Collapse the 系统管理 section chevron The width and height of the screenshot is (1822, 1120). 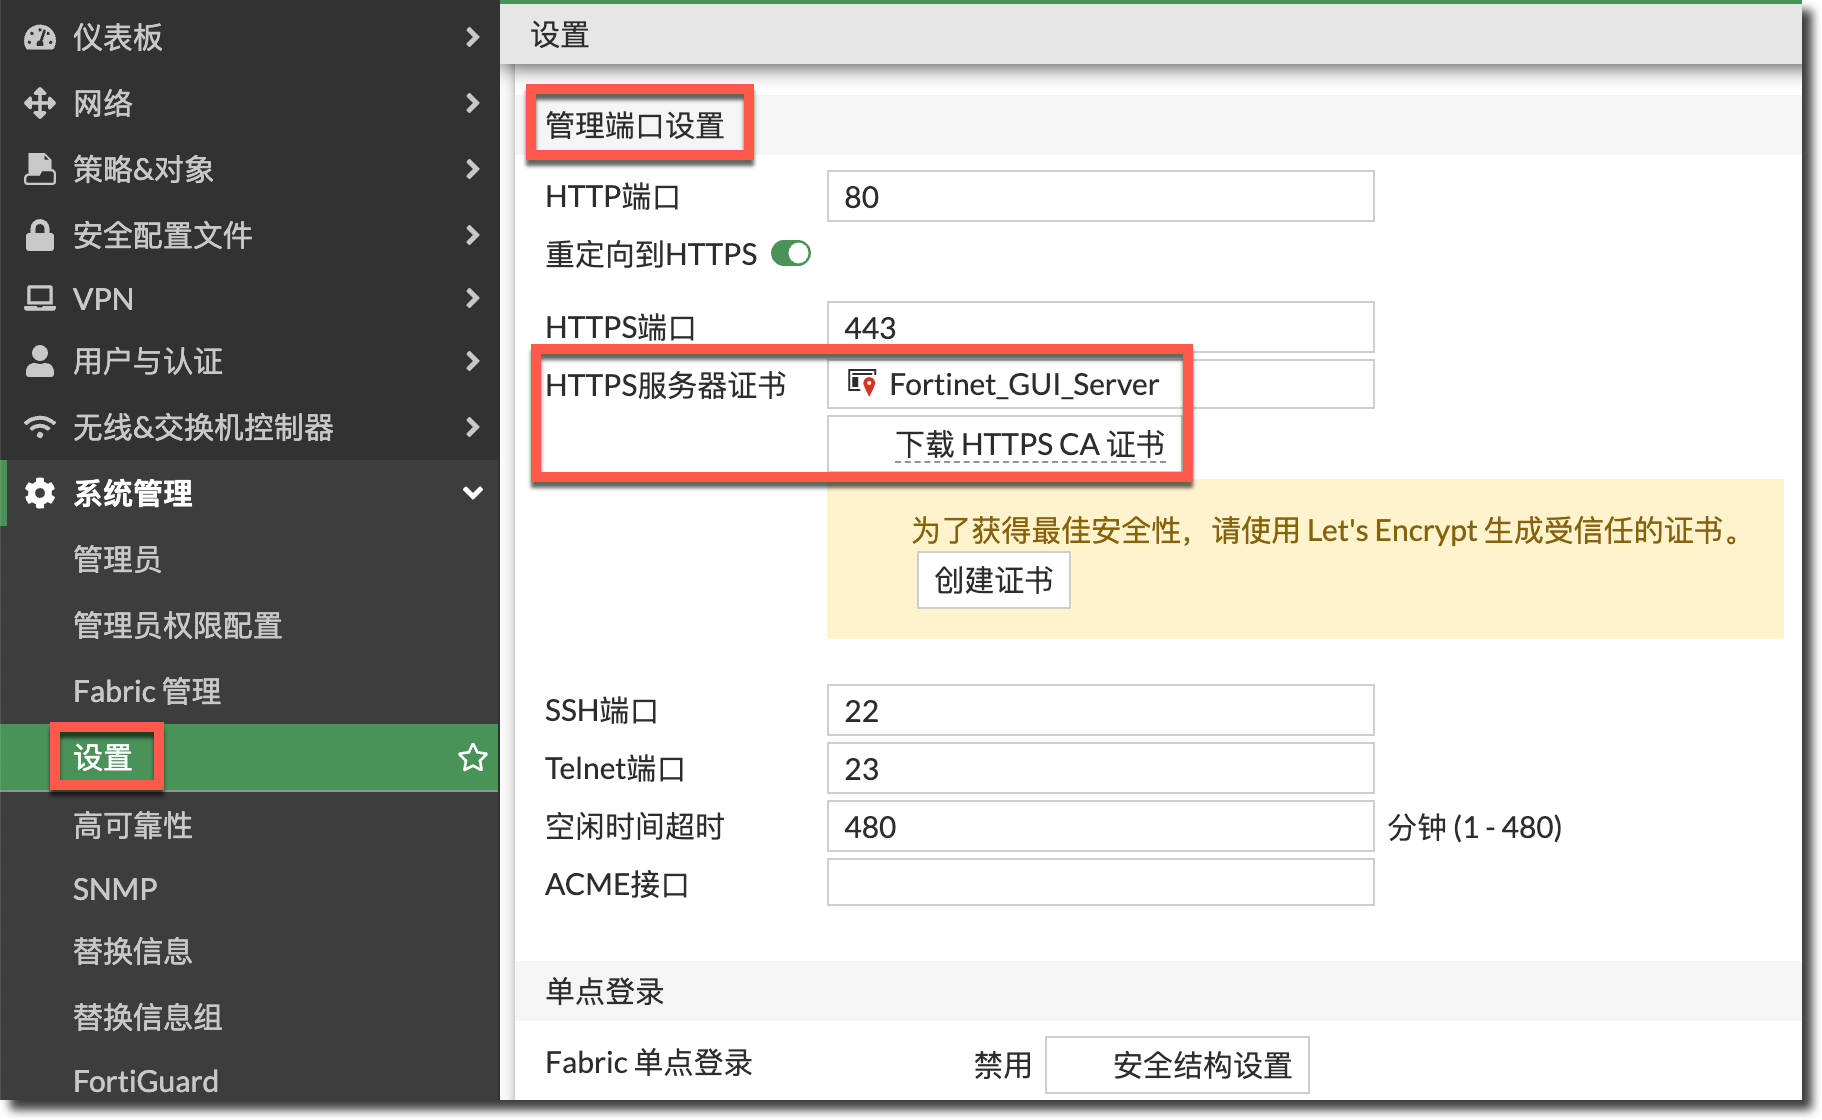472,493
